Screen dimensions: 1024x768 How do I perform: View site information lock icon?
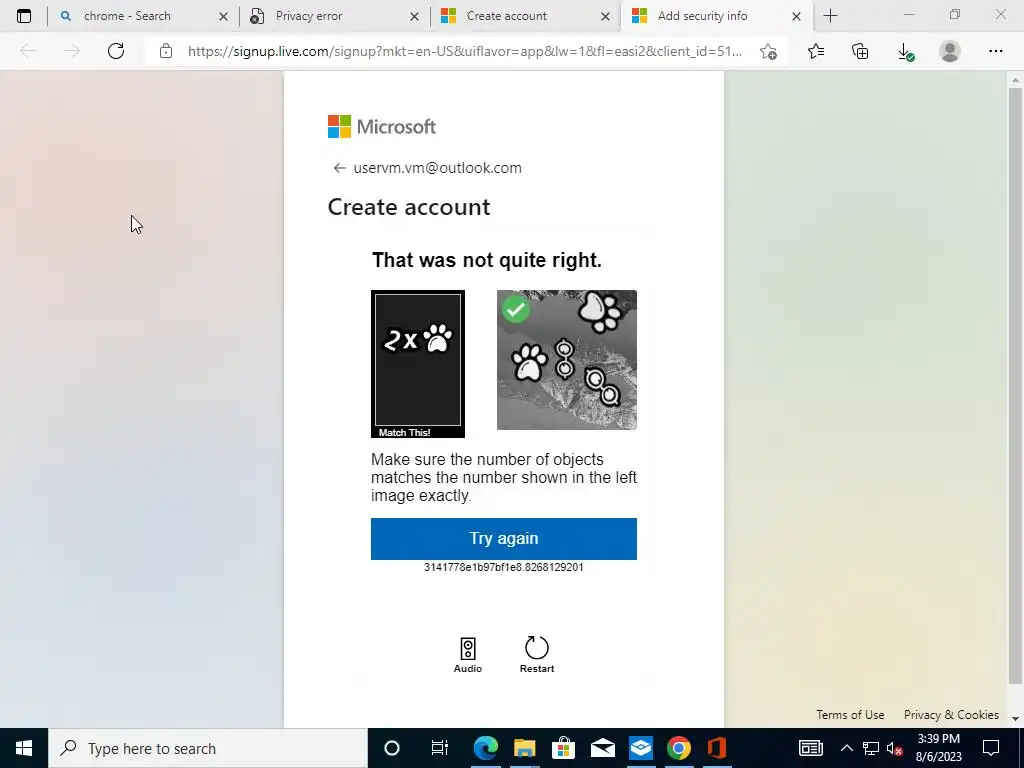click(x=166, y=51)
